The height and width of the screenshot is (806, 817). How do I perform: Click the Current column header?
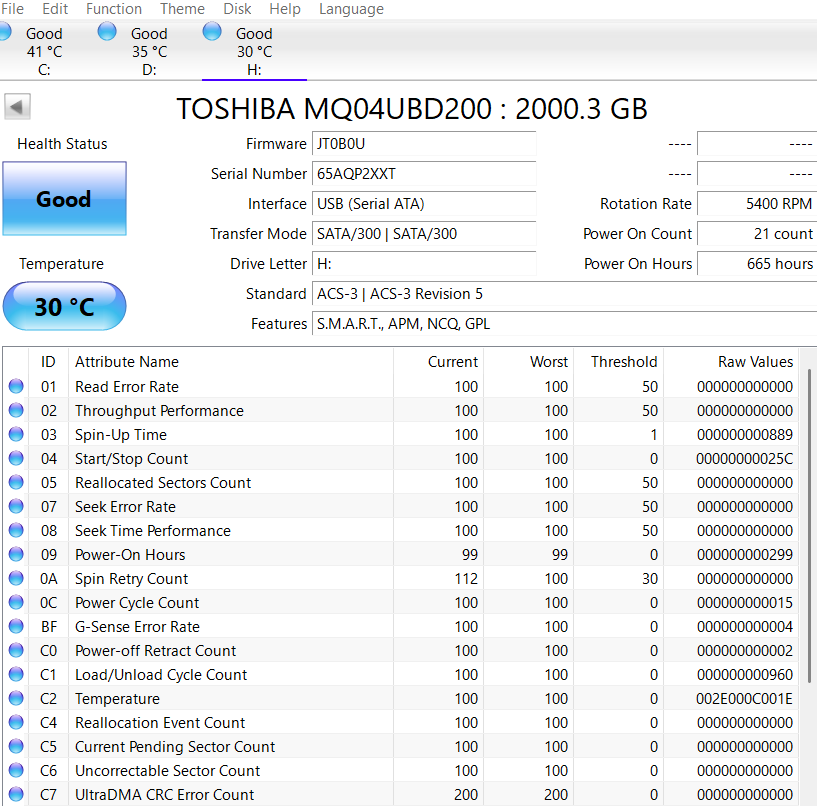[x=438, y=362]
